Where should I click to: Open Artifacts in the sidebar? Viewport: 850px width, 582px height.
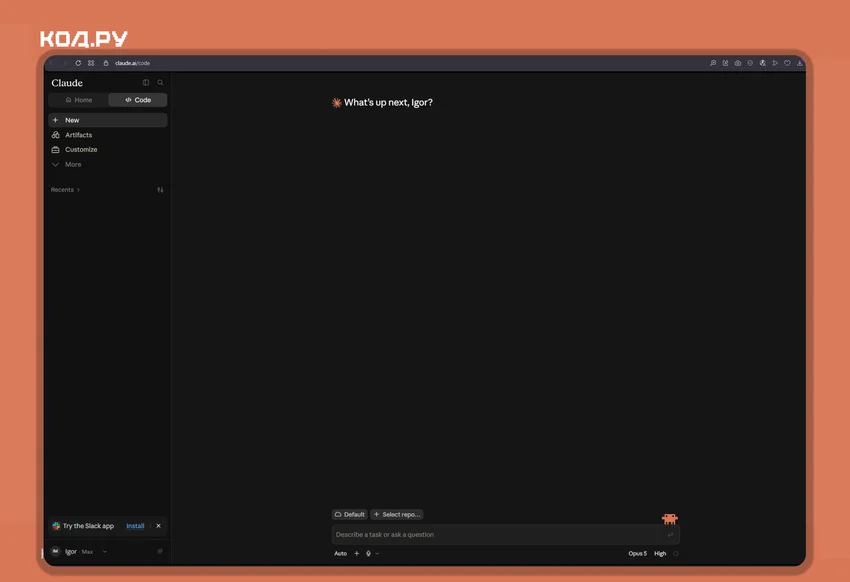[107, 134]
